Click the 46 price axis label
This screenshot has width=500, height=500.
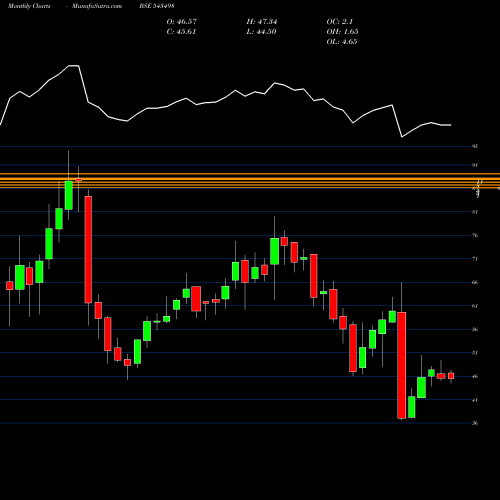tap(475, 376)
